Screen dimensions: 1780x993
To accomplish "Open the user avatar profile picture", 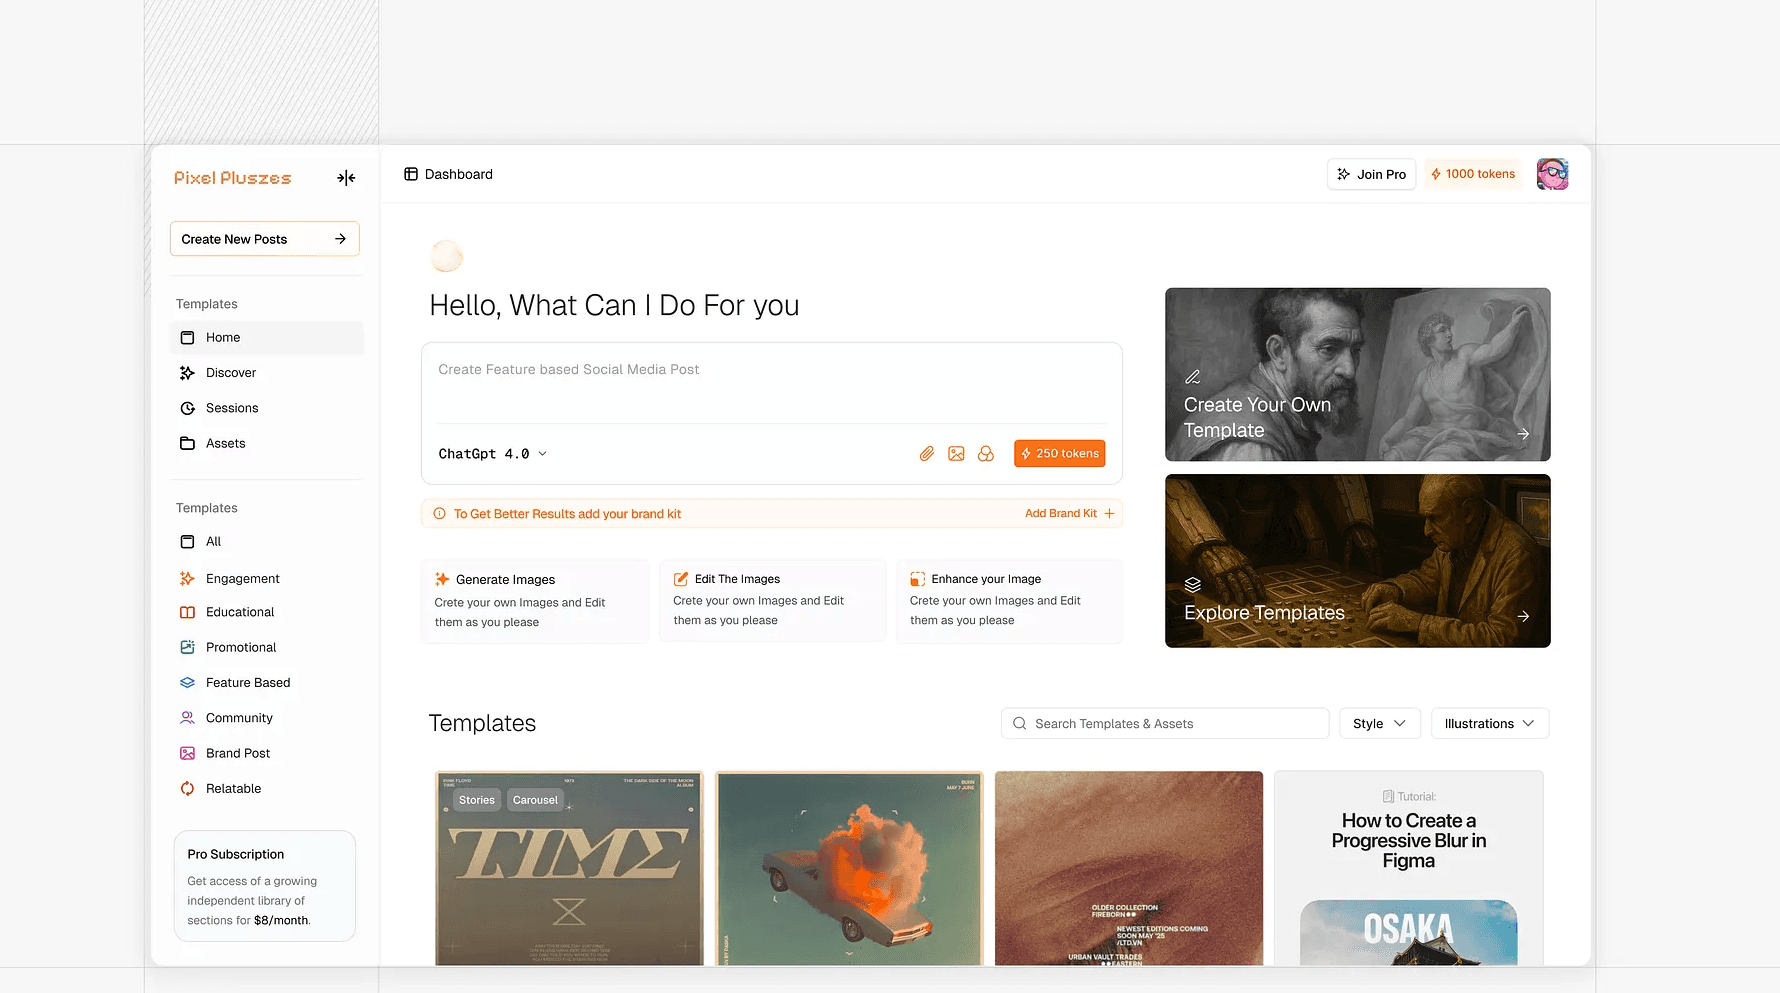I will tap(1552, 174).
